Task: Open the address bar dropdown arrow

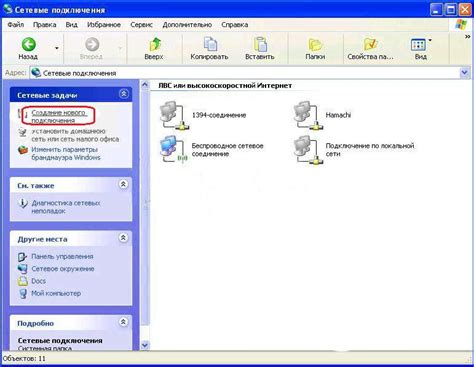Action: (x=464, y=73)
